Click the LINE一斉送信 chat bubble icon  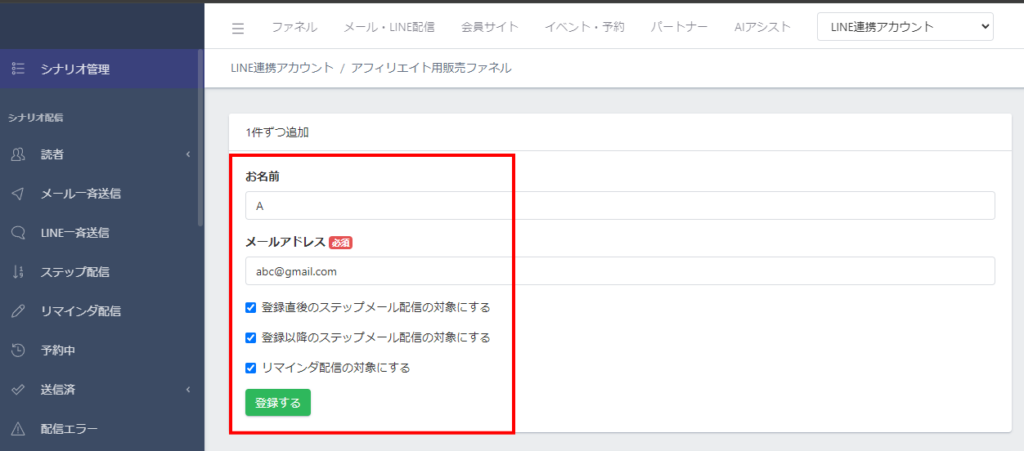[17, 232]
